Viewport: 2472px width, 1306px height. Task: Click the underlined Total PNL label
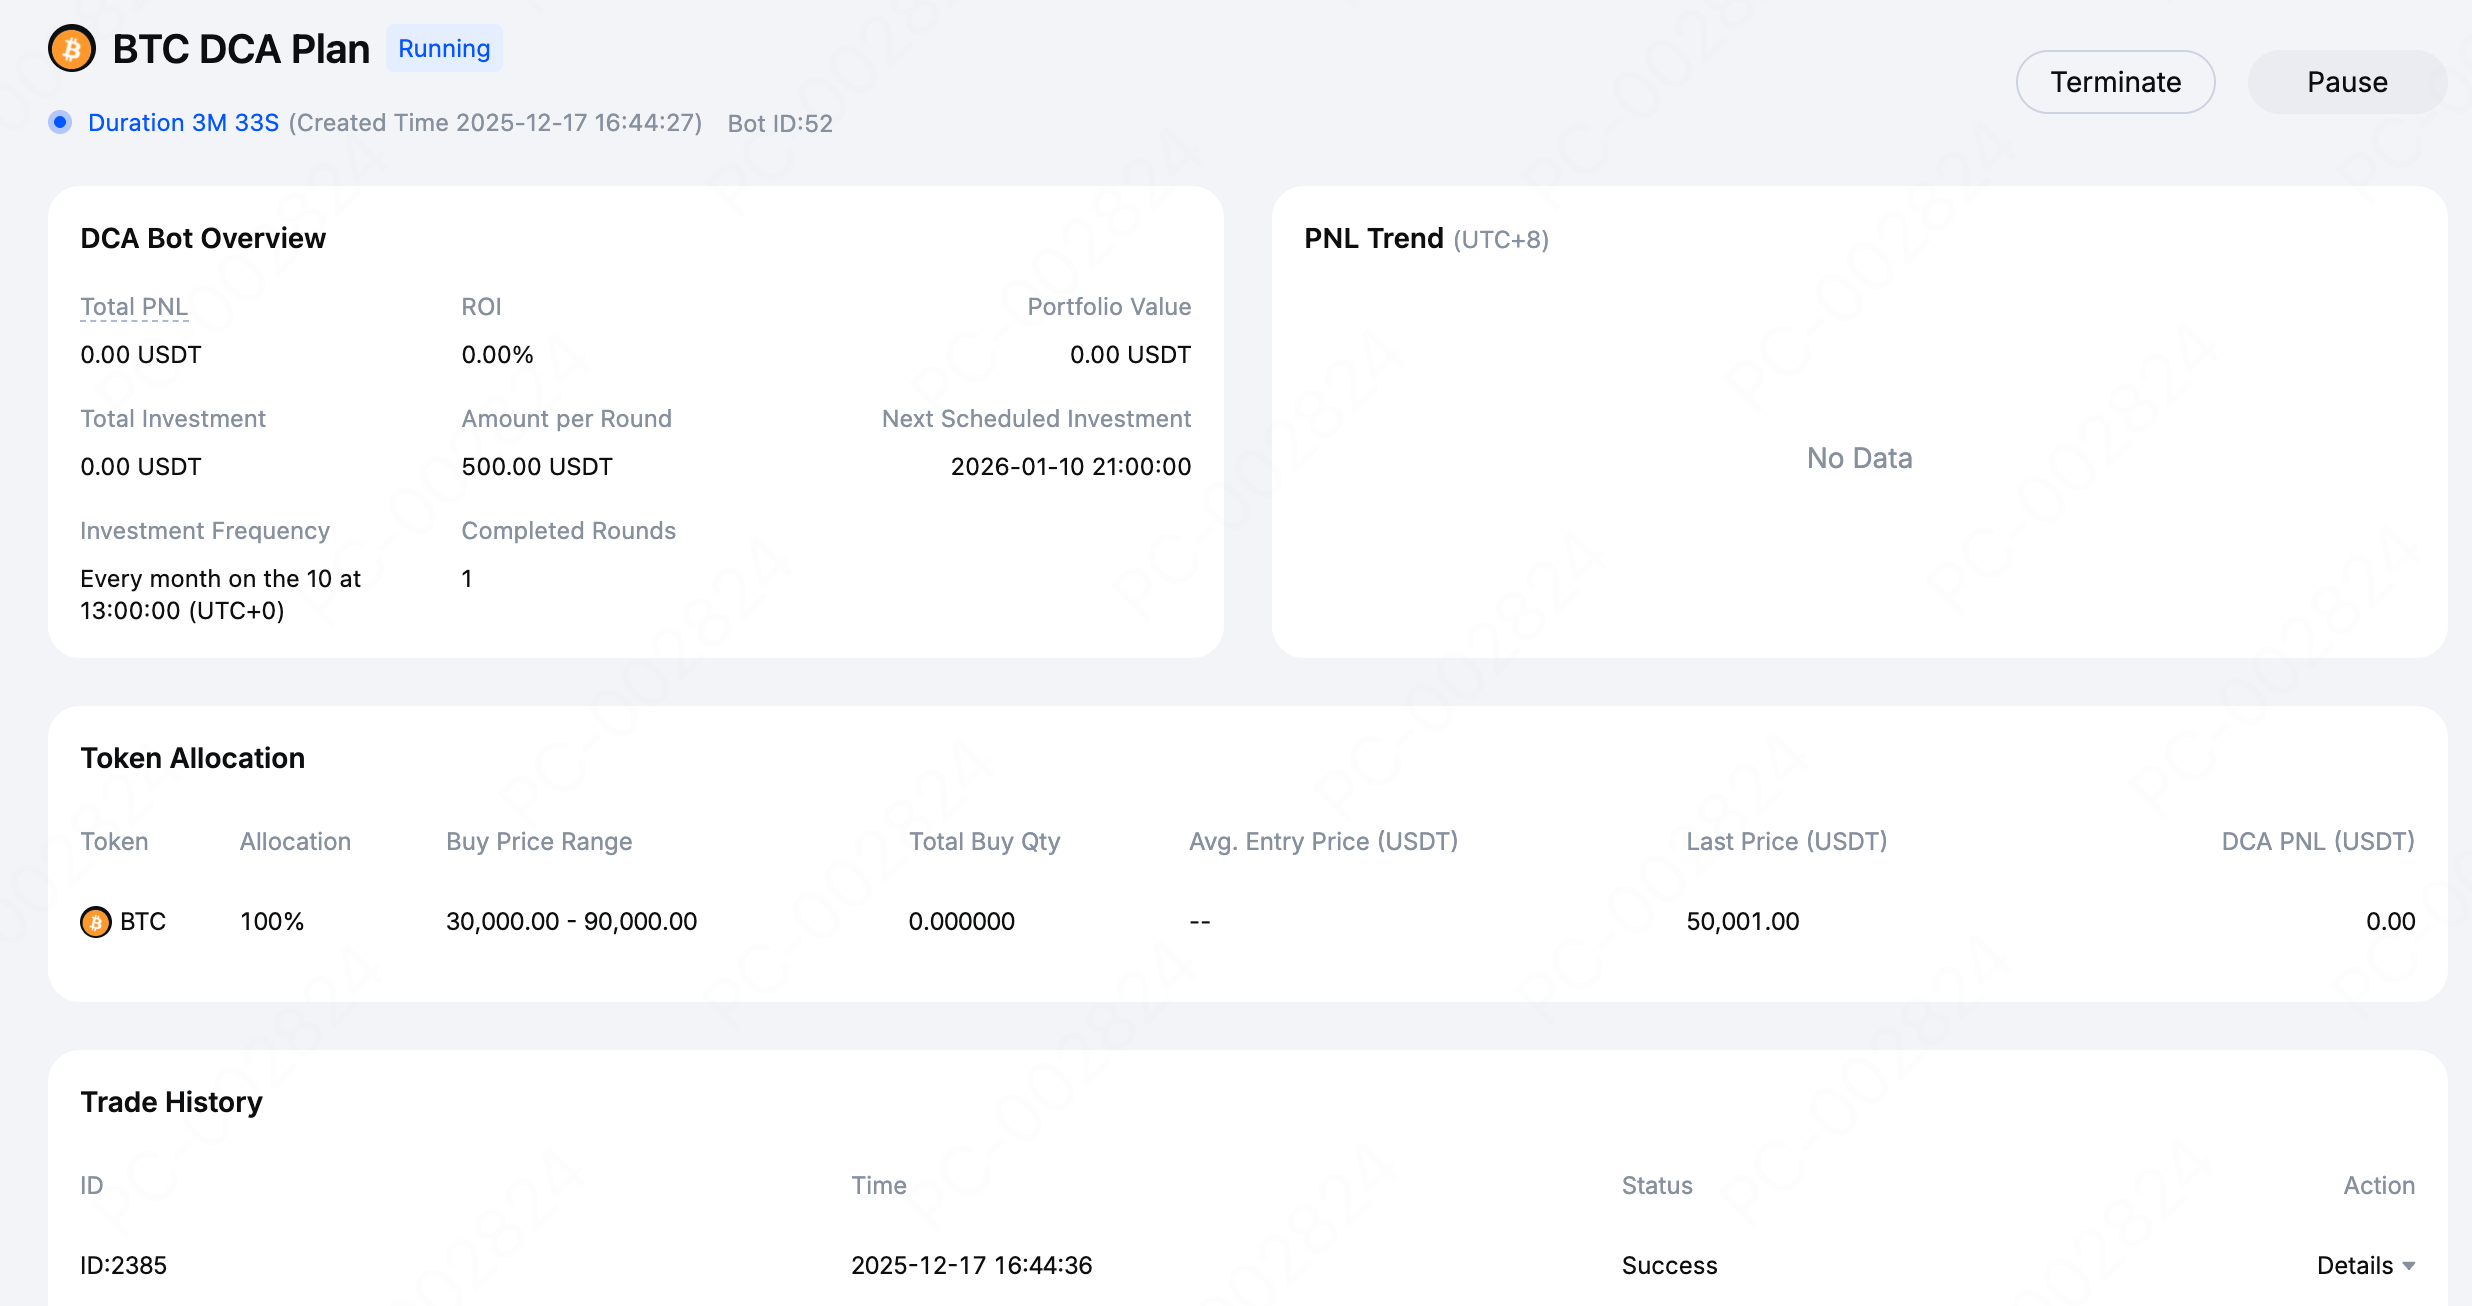(134, 307)
